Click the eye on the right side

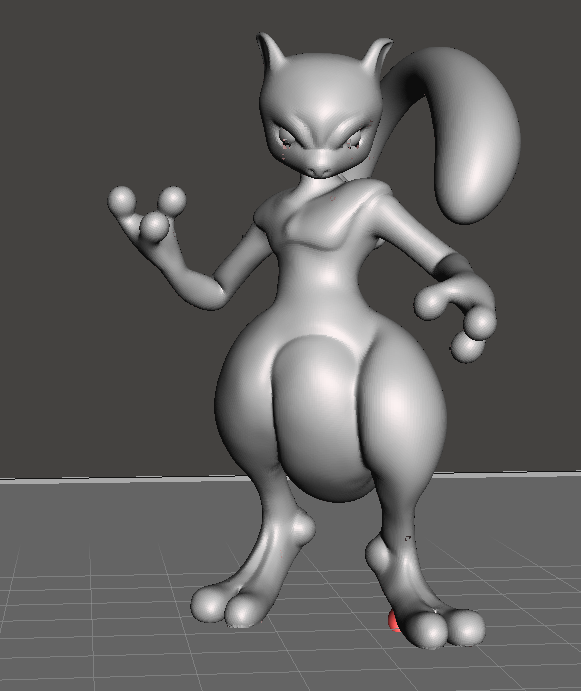click(353, 140)
